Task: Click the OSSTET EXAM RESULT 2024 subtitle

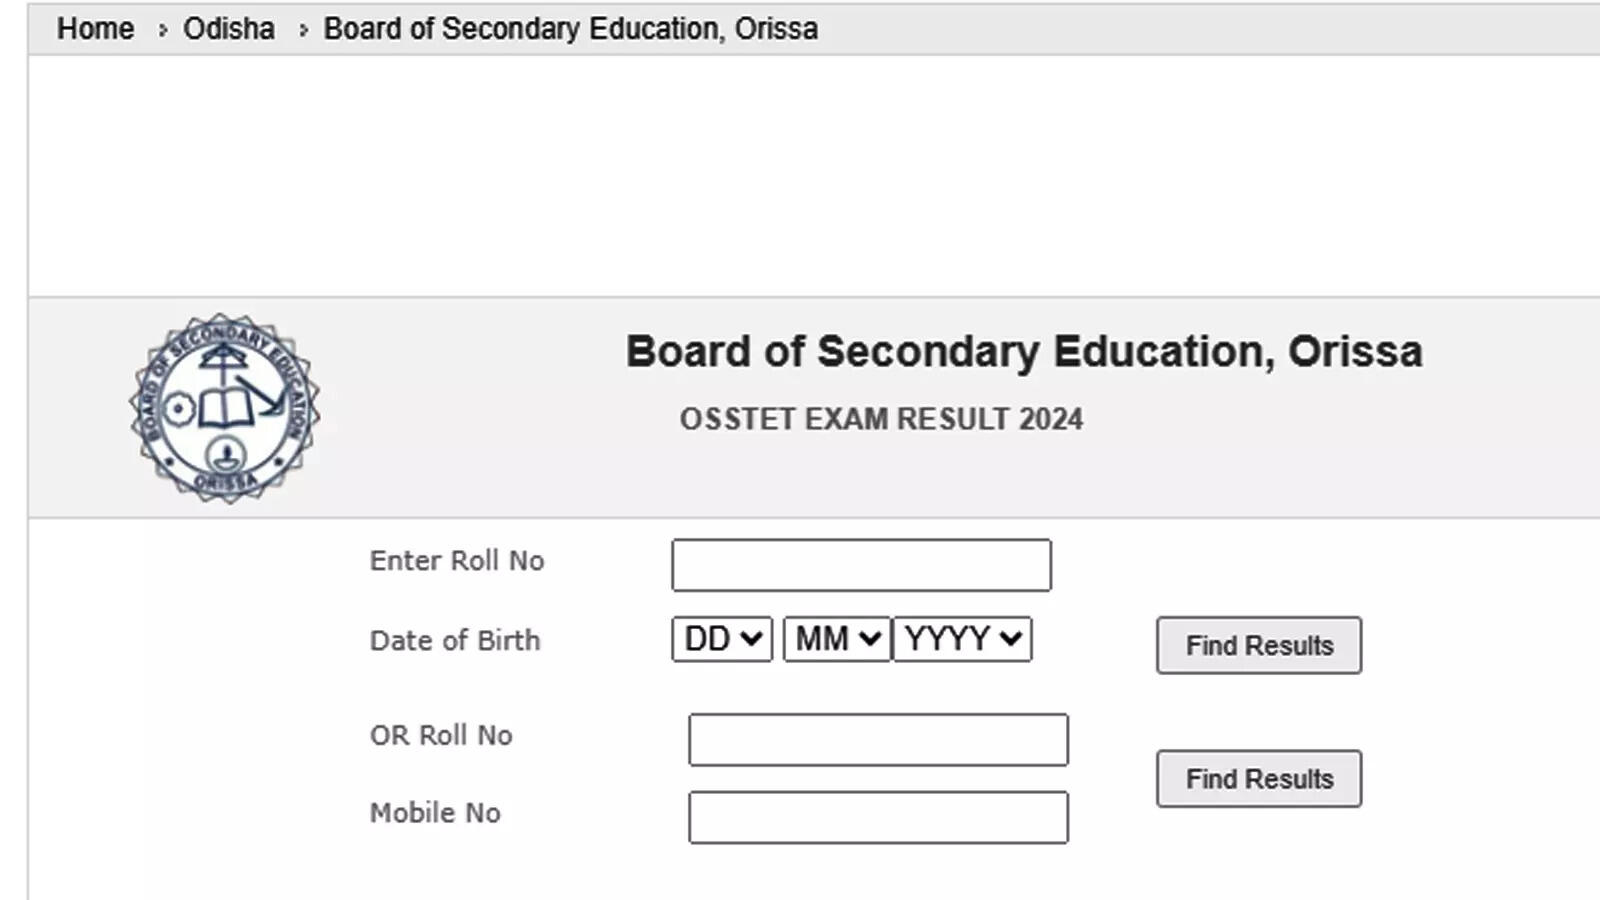Action: [x=881, y=419]
